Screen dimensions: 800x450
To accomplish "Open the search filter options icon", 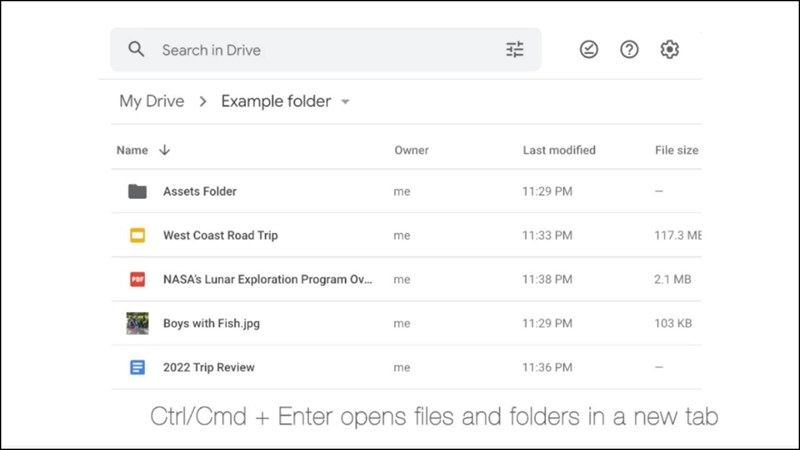I will click(514, 49).
